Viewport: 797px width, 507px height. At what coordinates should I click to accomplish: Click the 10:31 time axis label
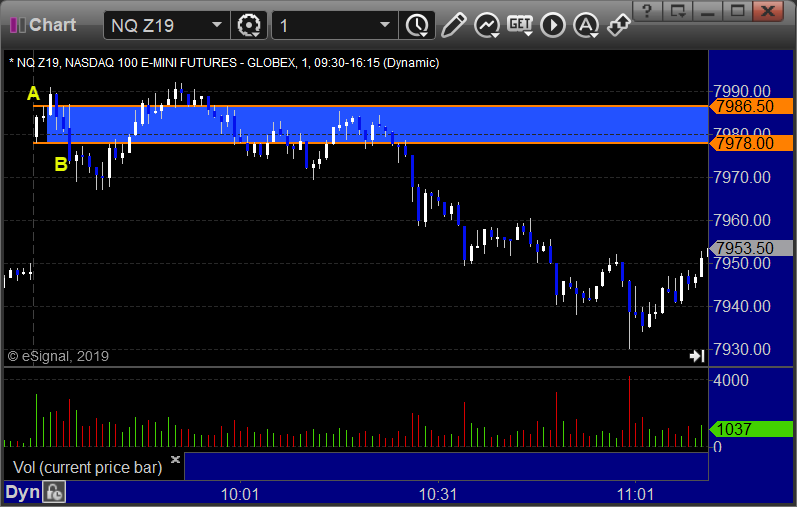438,494
